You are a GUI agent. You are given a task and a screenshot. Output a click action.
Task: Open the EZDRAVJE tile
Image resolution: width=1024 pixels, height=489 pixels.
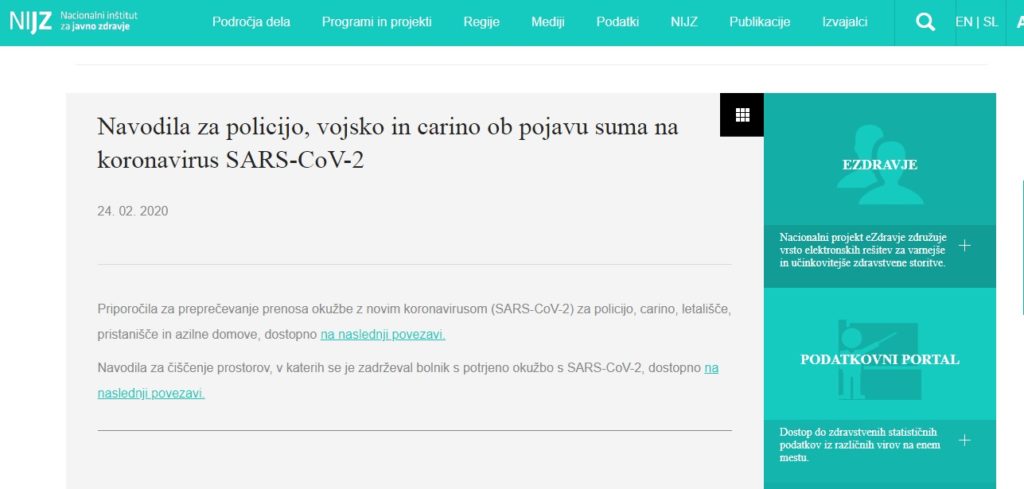(x=879, y=165)
